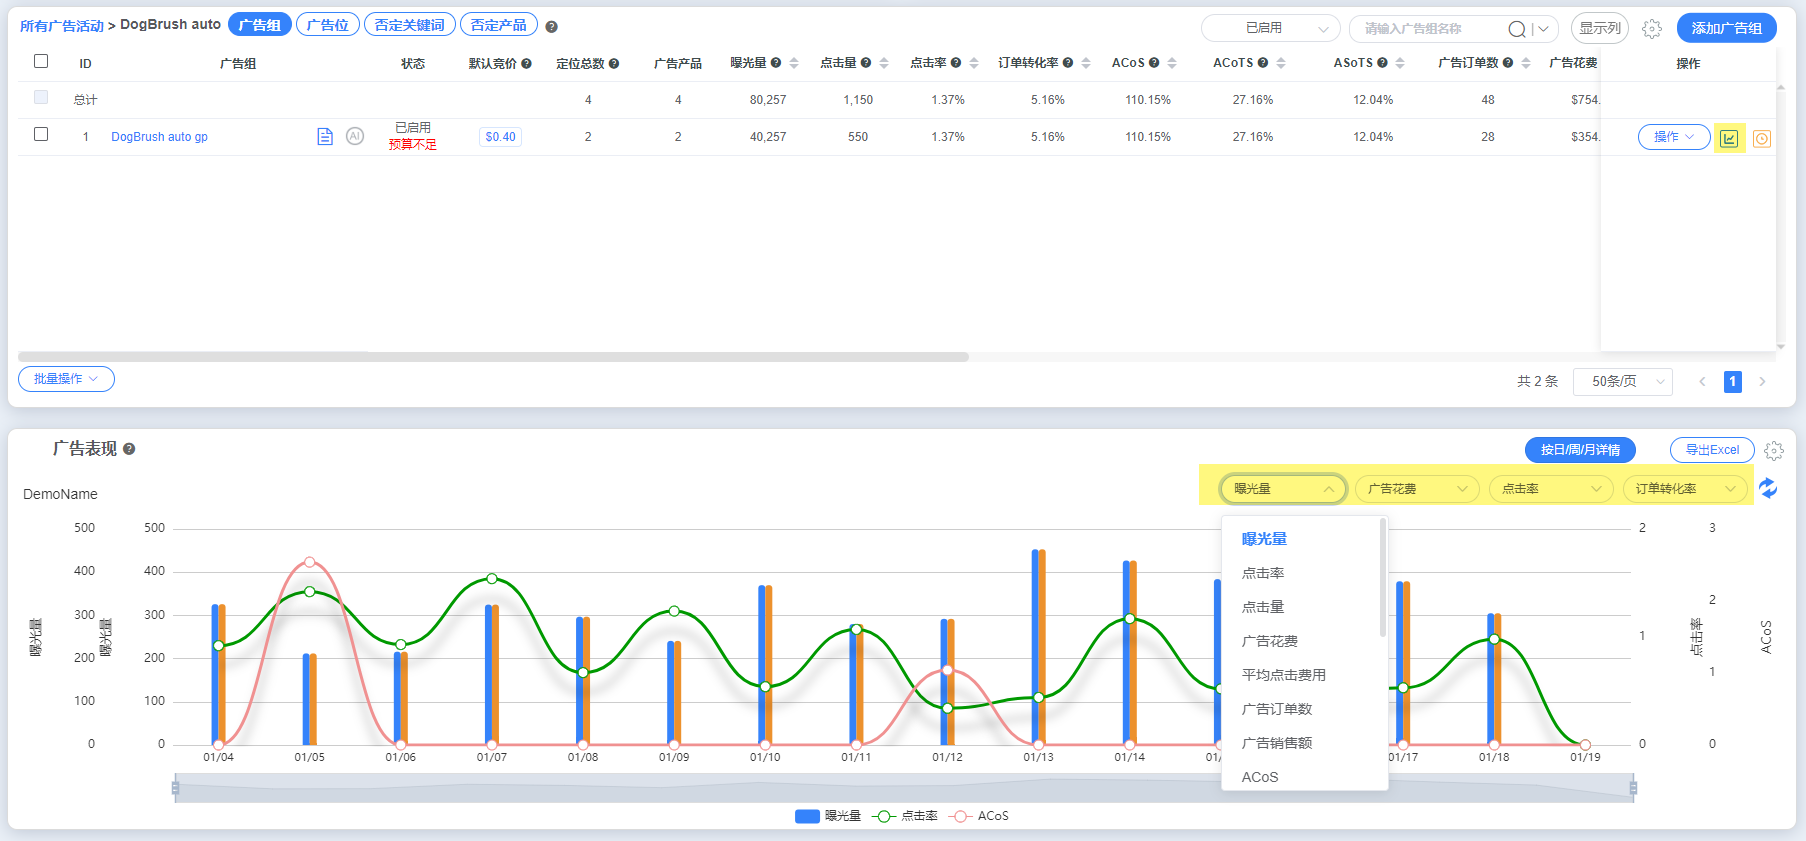Toggle the select-all checkbox in table header
This screenshot has width=1806, height=841.
point(41,61)
